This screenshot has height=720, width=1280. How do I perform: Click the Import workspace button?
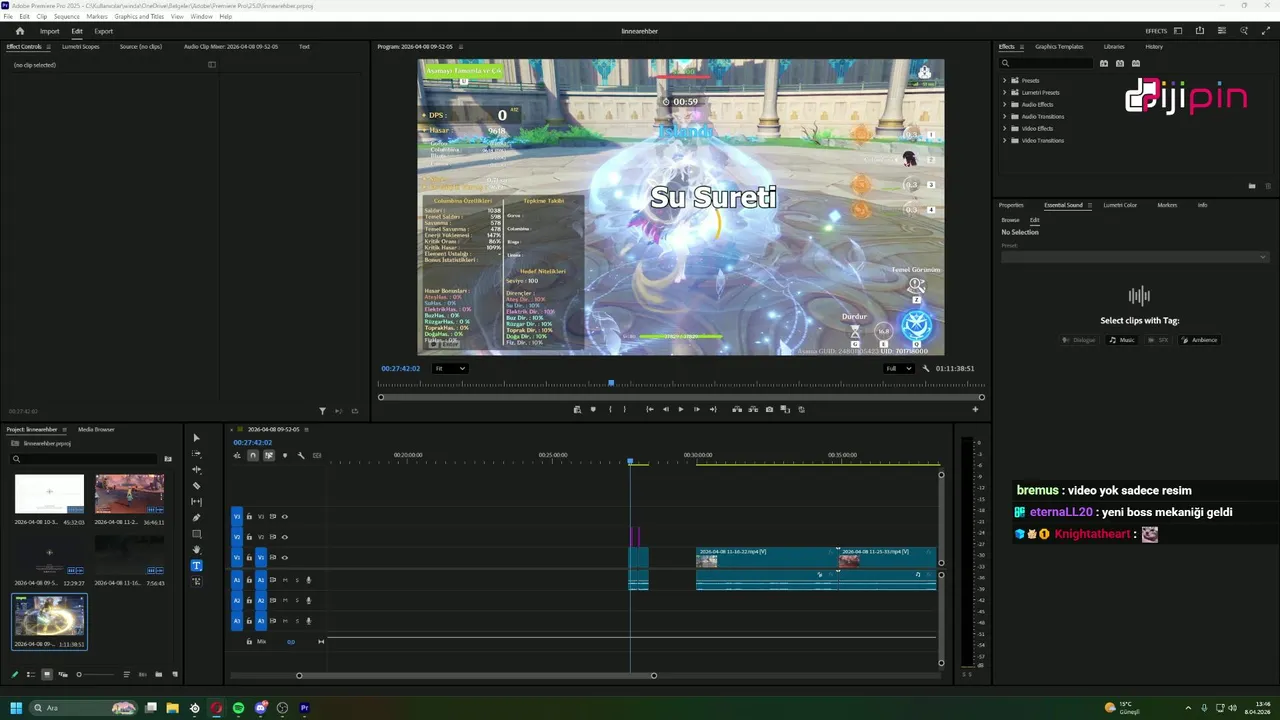49,31
